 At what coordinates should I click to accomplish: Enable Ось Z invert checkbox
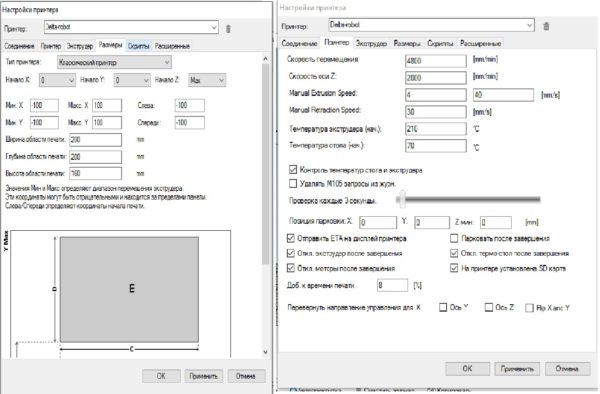click(x=489, y=307)
